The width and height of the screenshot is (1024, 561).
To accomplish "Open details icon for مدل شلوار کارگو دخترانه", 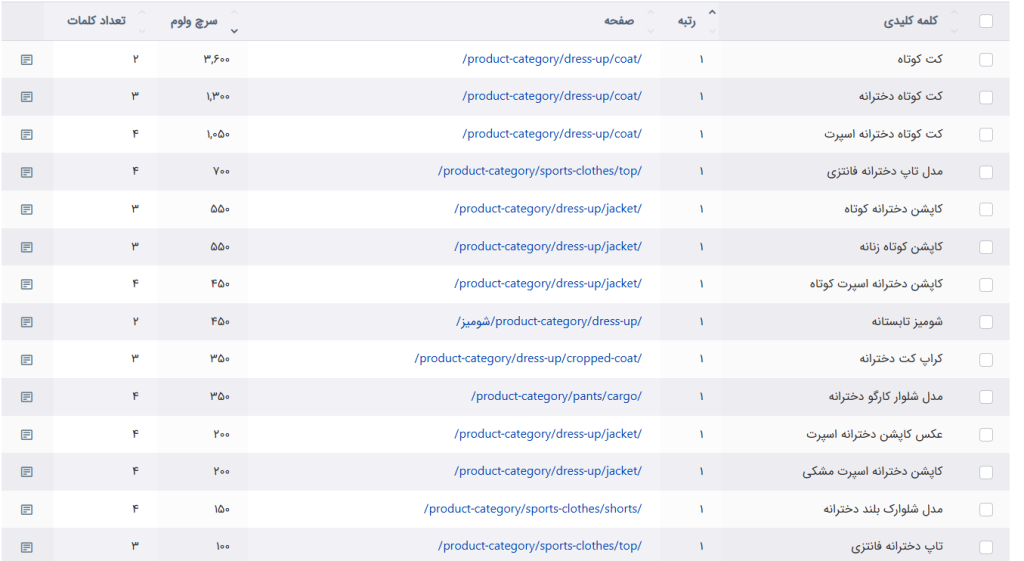I will coord(27,397).
